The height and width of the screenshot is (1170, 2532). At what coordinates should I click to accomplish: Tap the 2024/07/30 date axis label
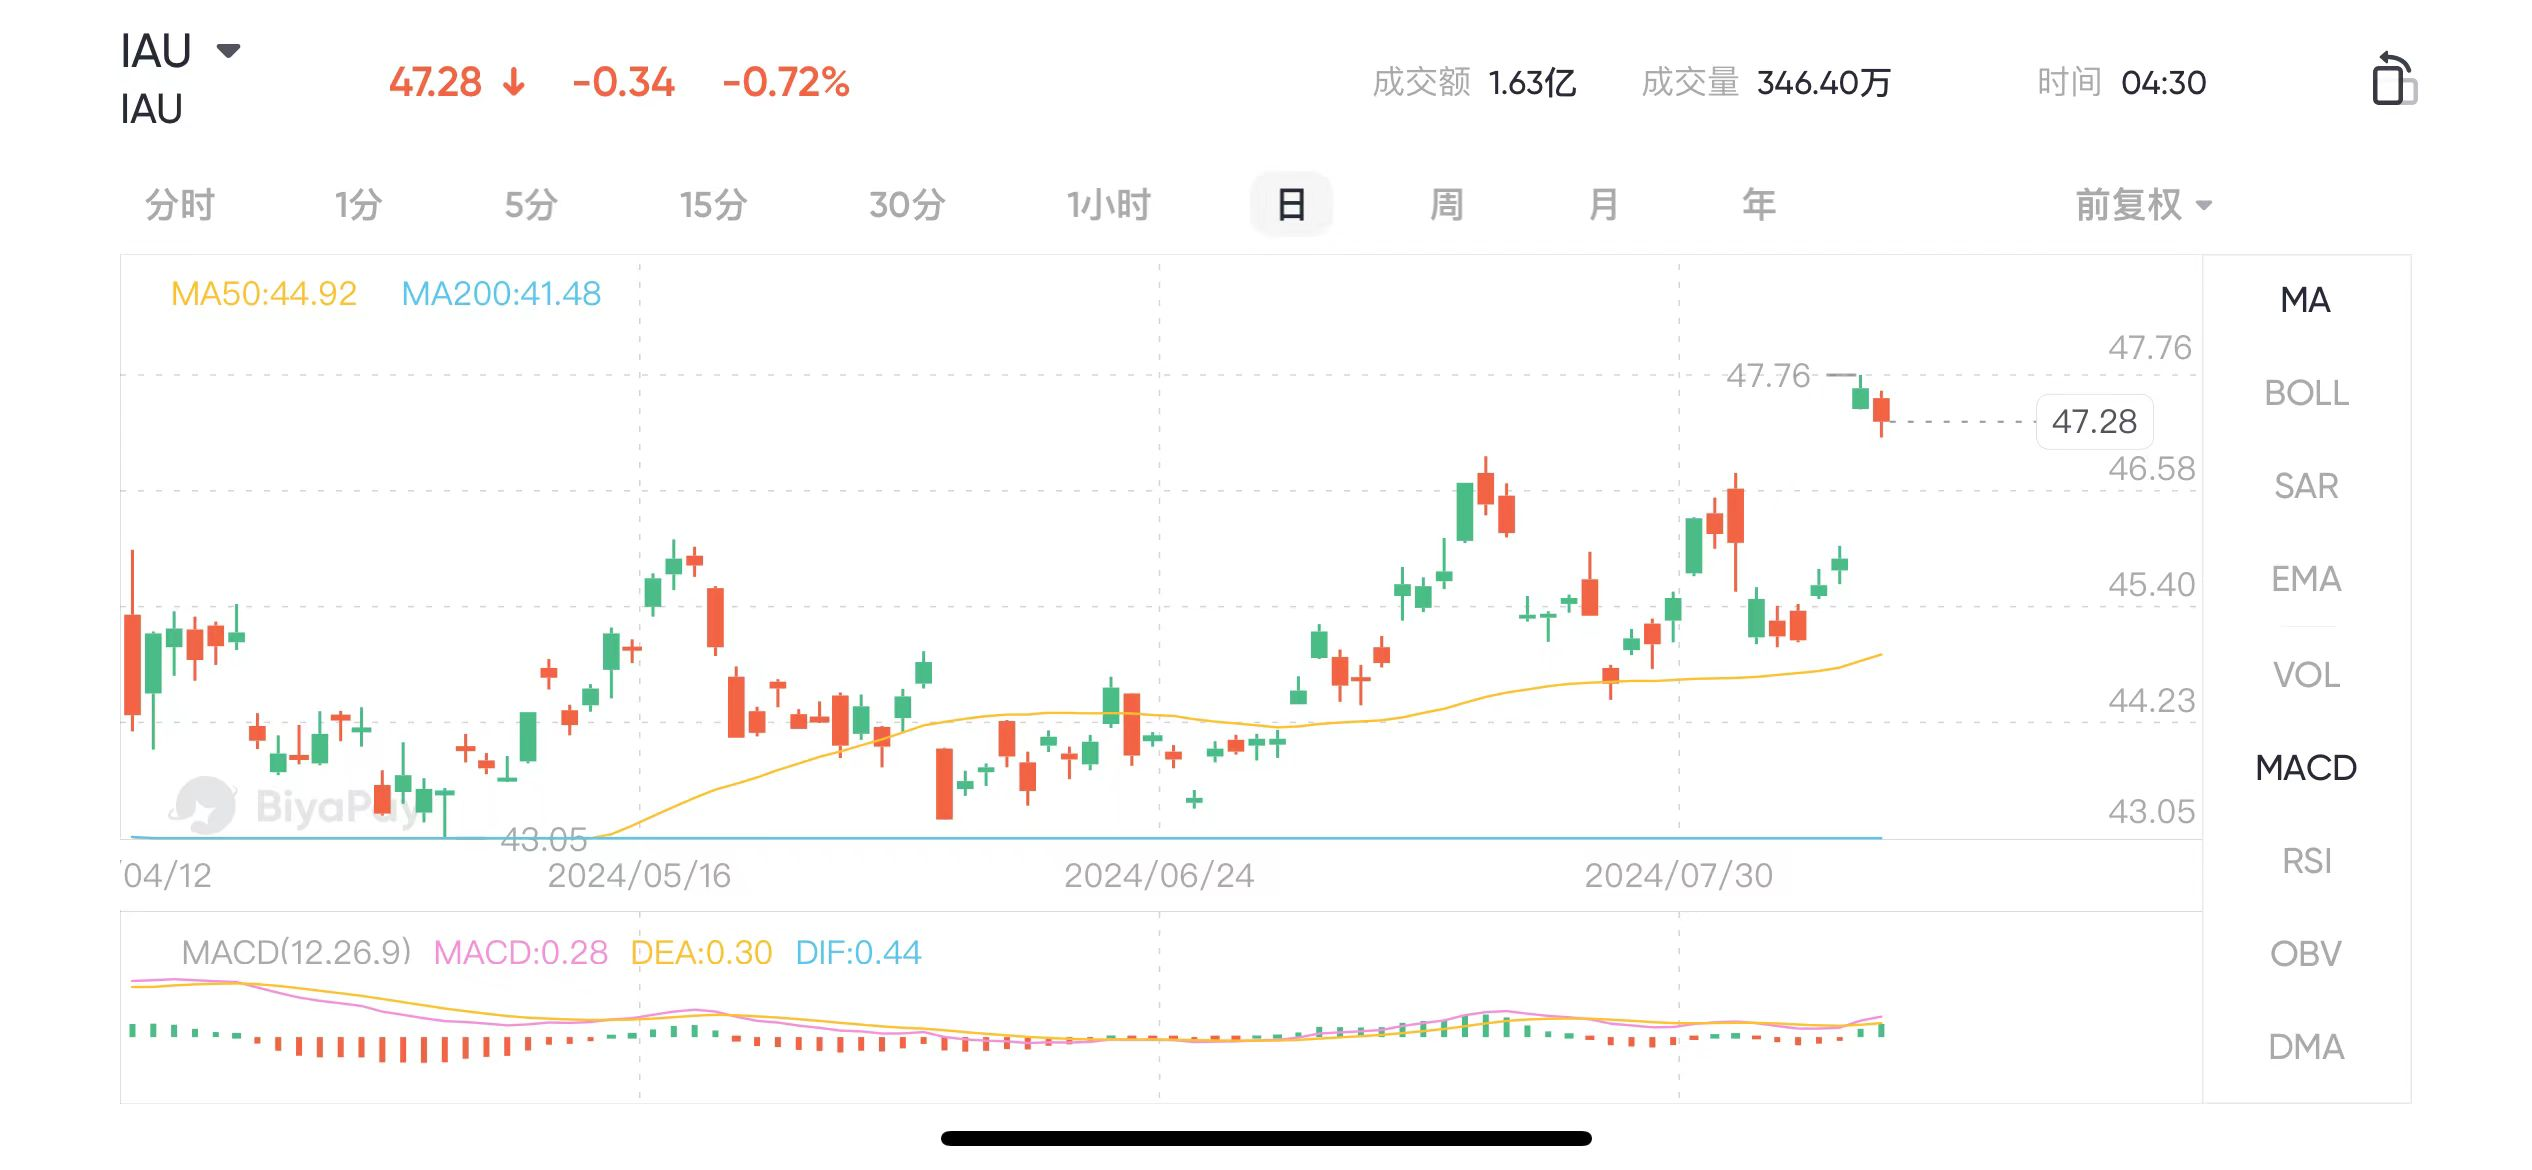pyautogui.click(x=1678, y=876)
